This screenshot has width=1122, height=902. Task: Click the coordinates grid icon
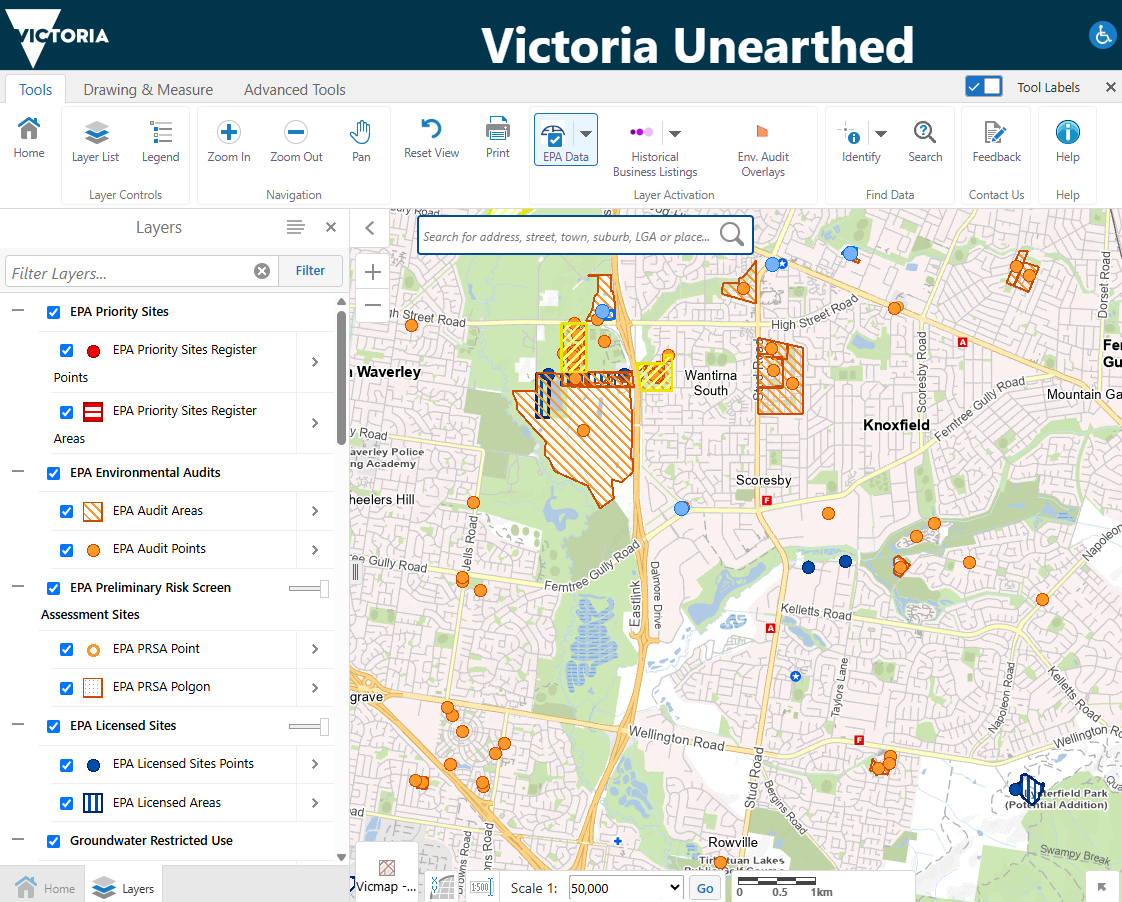tap(442, 887)
